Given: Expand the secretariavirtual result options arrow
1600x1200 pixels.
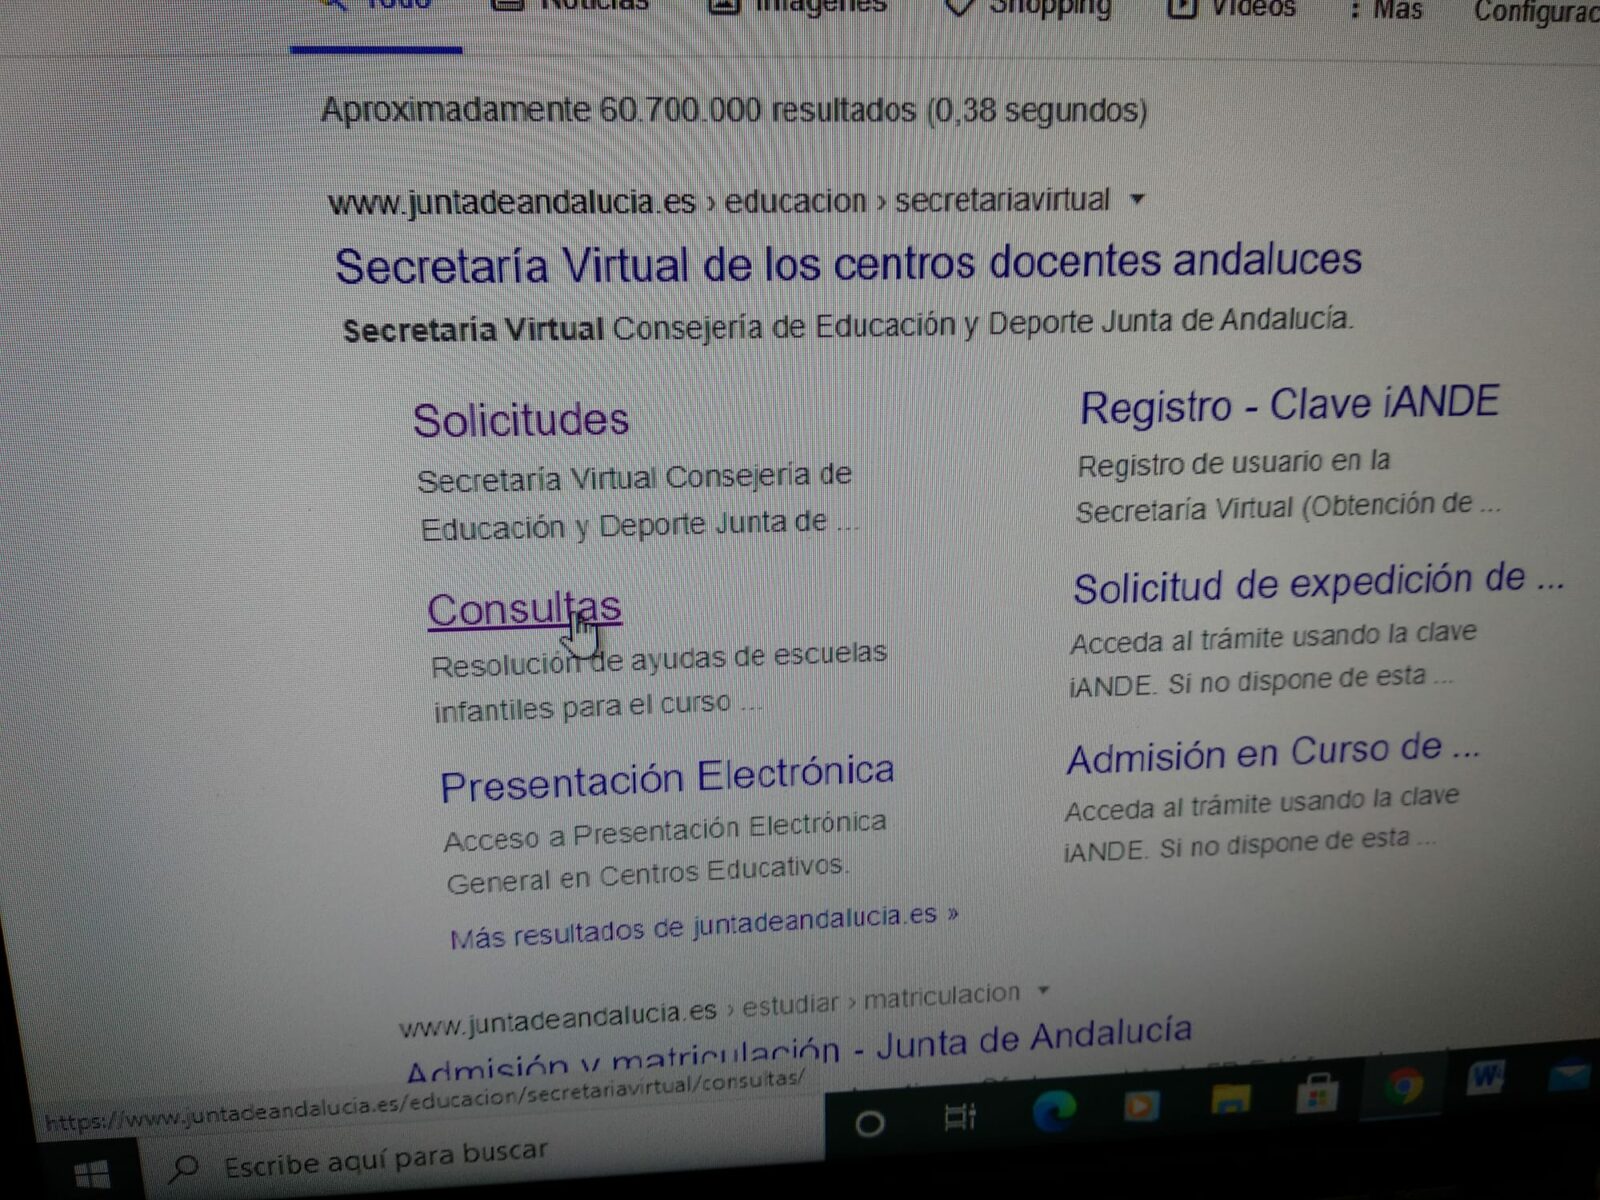Looking at the screenshot, I should click(1137, 199).
